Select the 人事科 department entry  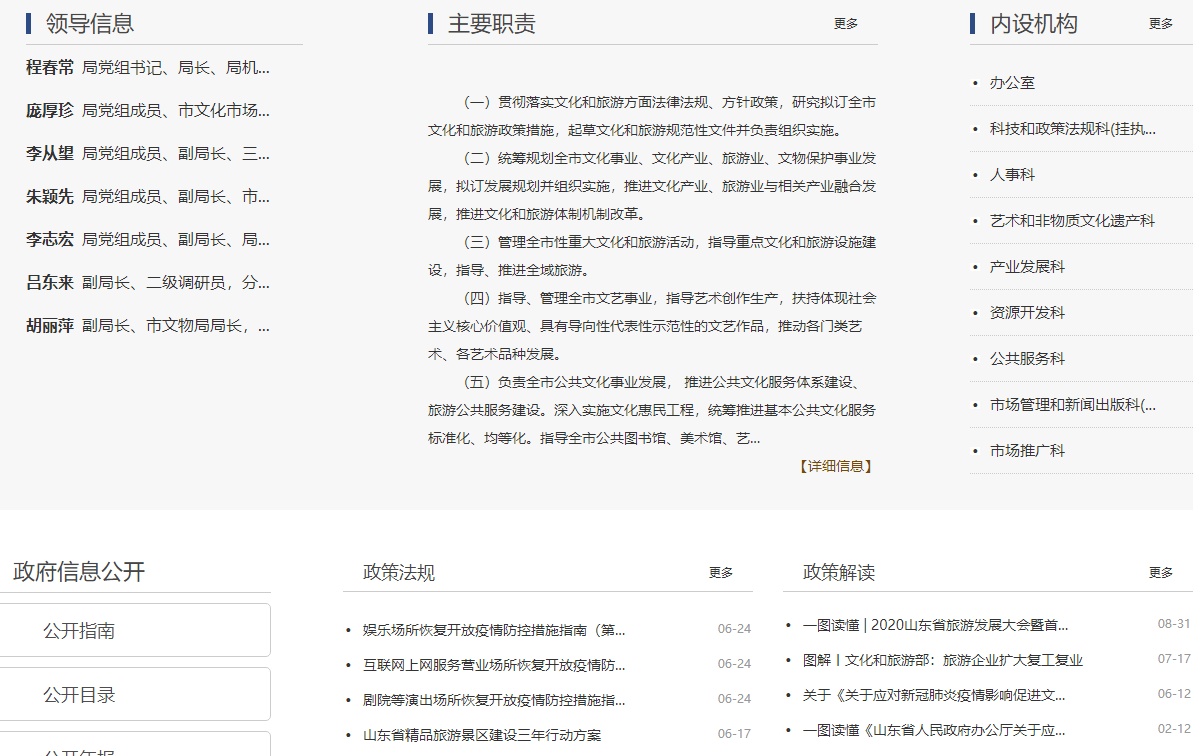[x=1012, y=175]
